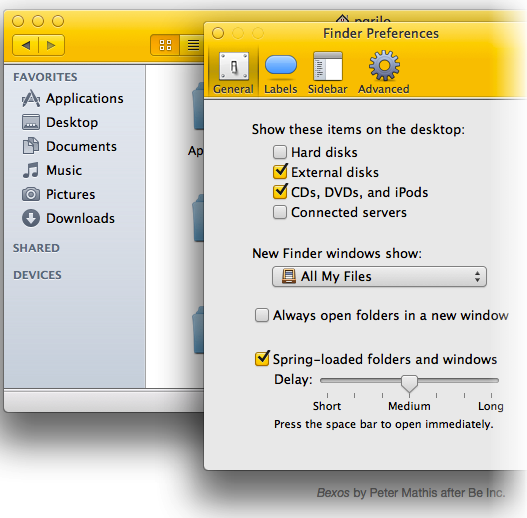This screenshot has width=527, height=518.
Task: Minimize the background Finder window
Action: (38, 21)
